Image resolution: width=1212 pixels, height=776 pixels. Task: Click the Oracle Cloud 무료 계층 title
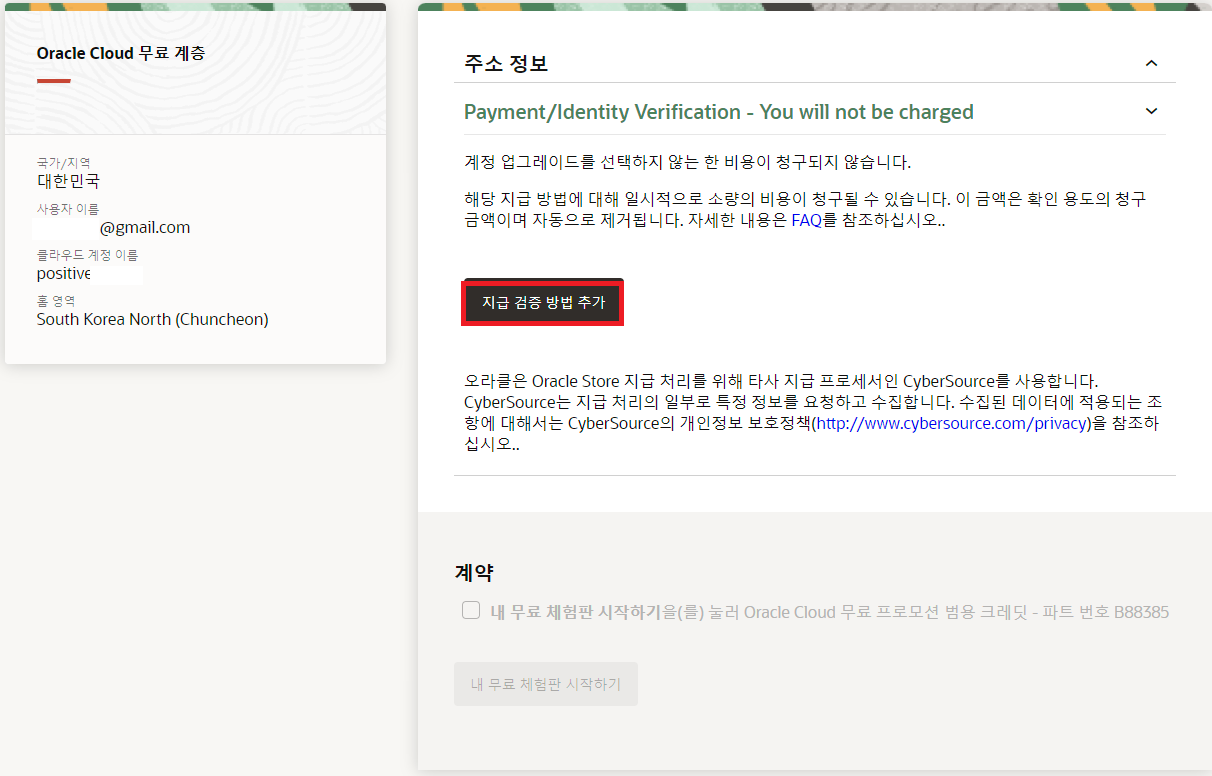(x=121, y=53)
